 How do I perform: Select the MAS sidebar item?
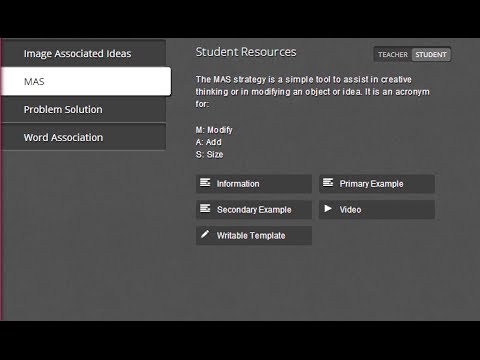click(86, 81)
